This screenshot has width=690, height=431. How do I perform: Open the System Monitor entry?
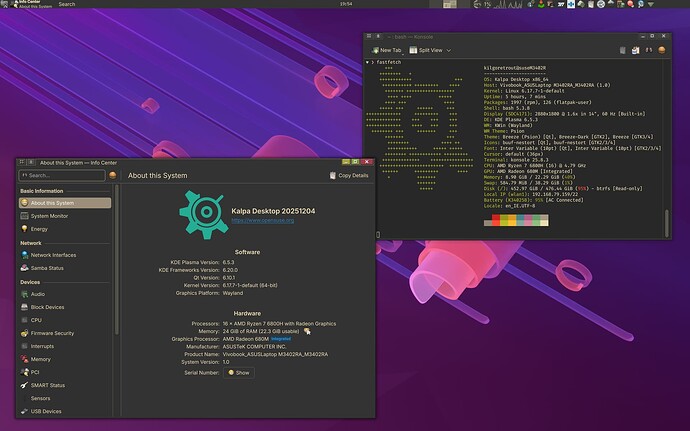coord(49,215)
